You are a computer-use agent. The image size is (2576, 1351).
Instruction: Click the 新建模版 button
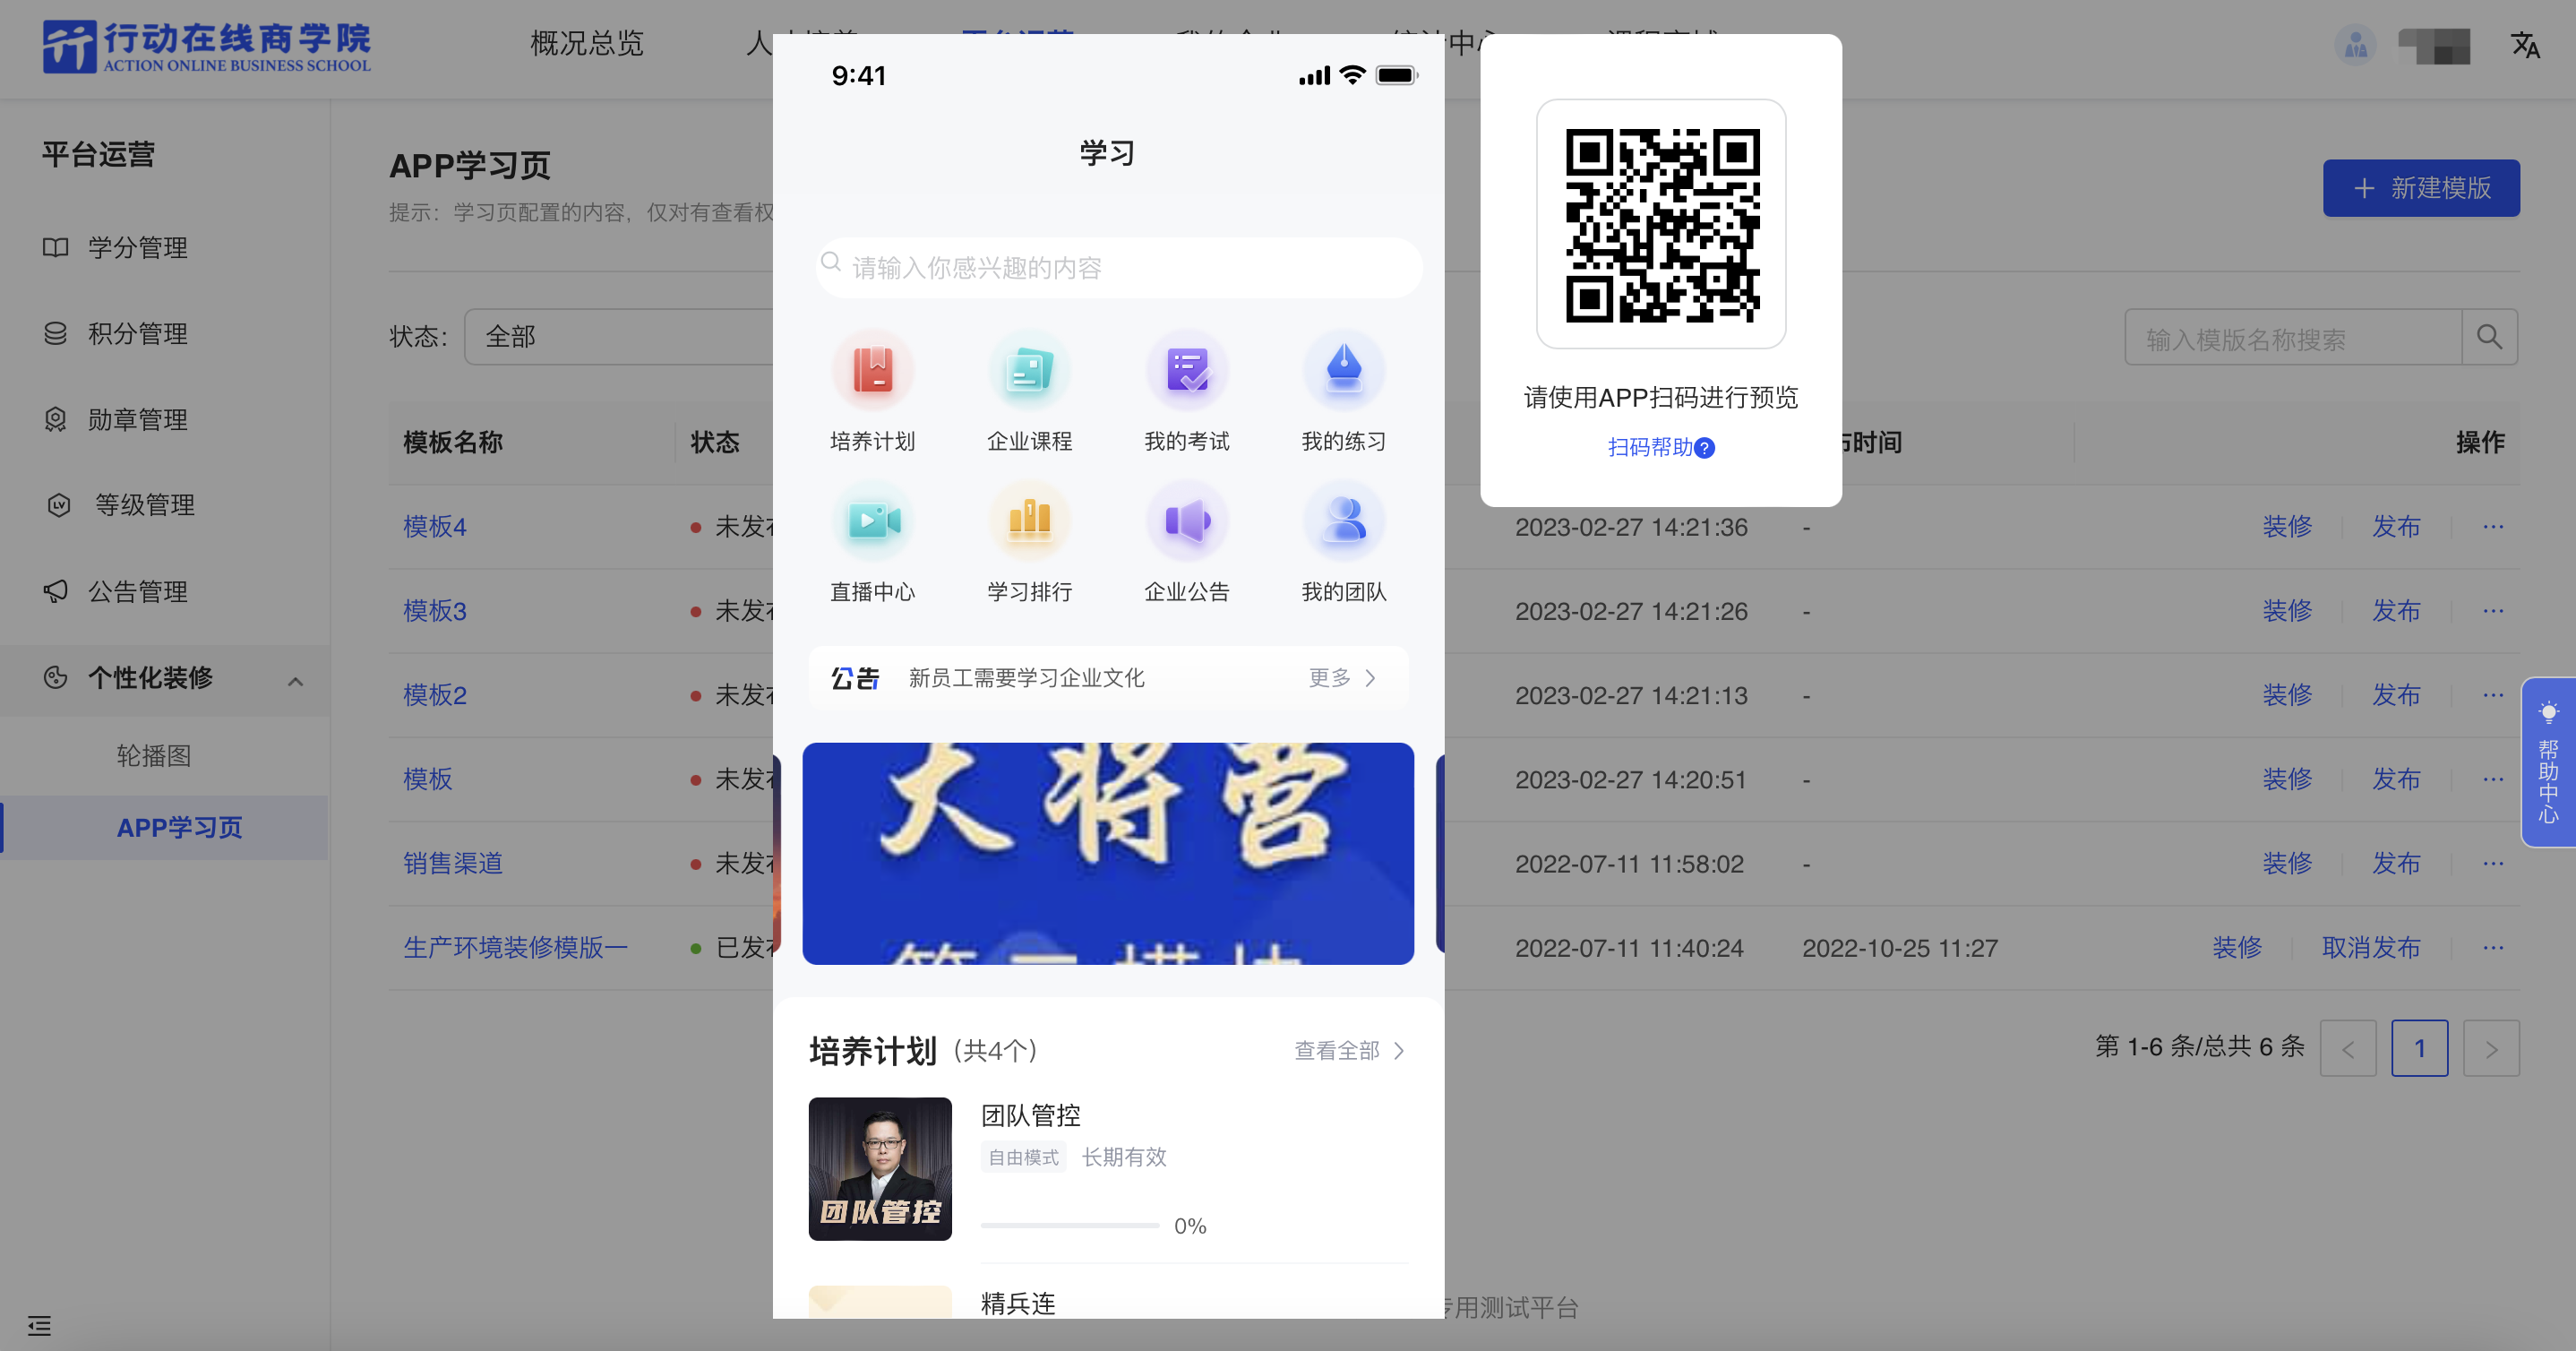(2421, 188)
